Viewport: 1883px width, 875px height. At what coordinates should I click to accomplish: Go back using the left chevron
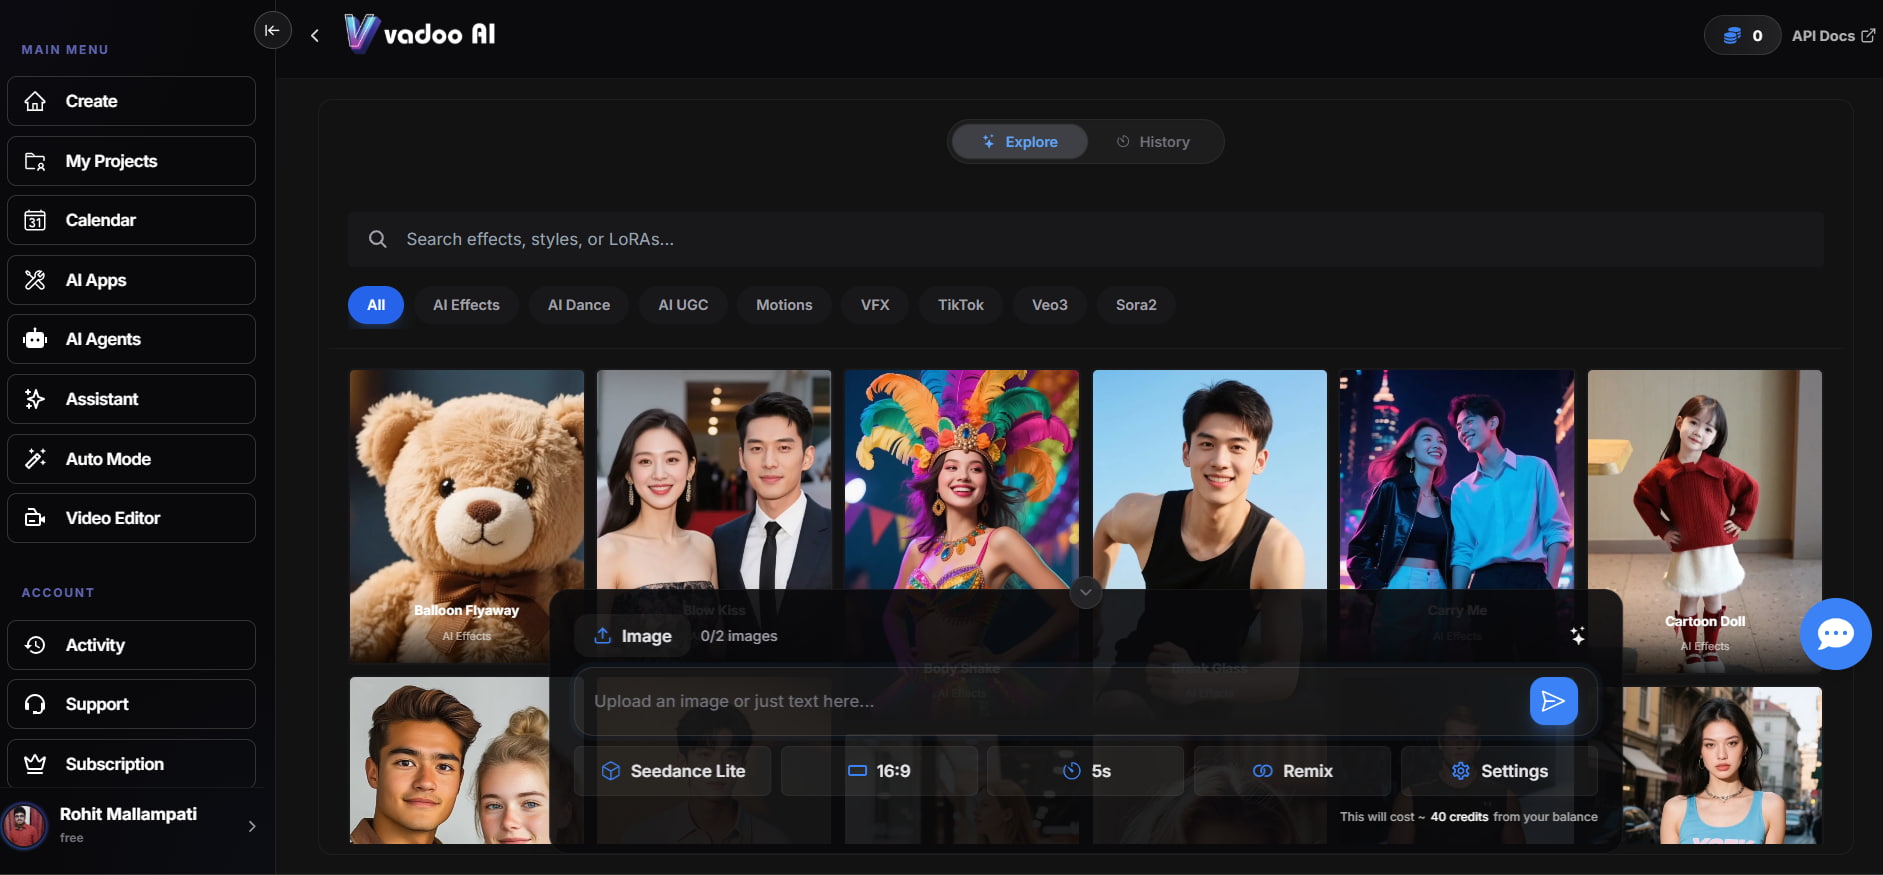pyautogui.click(x=315, y=36)
